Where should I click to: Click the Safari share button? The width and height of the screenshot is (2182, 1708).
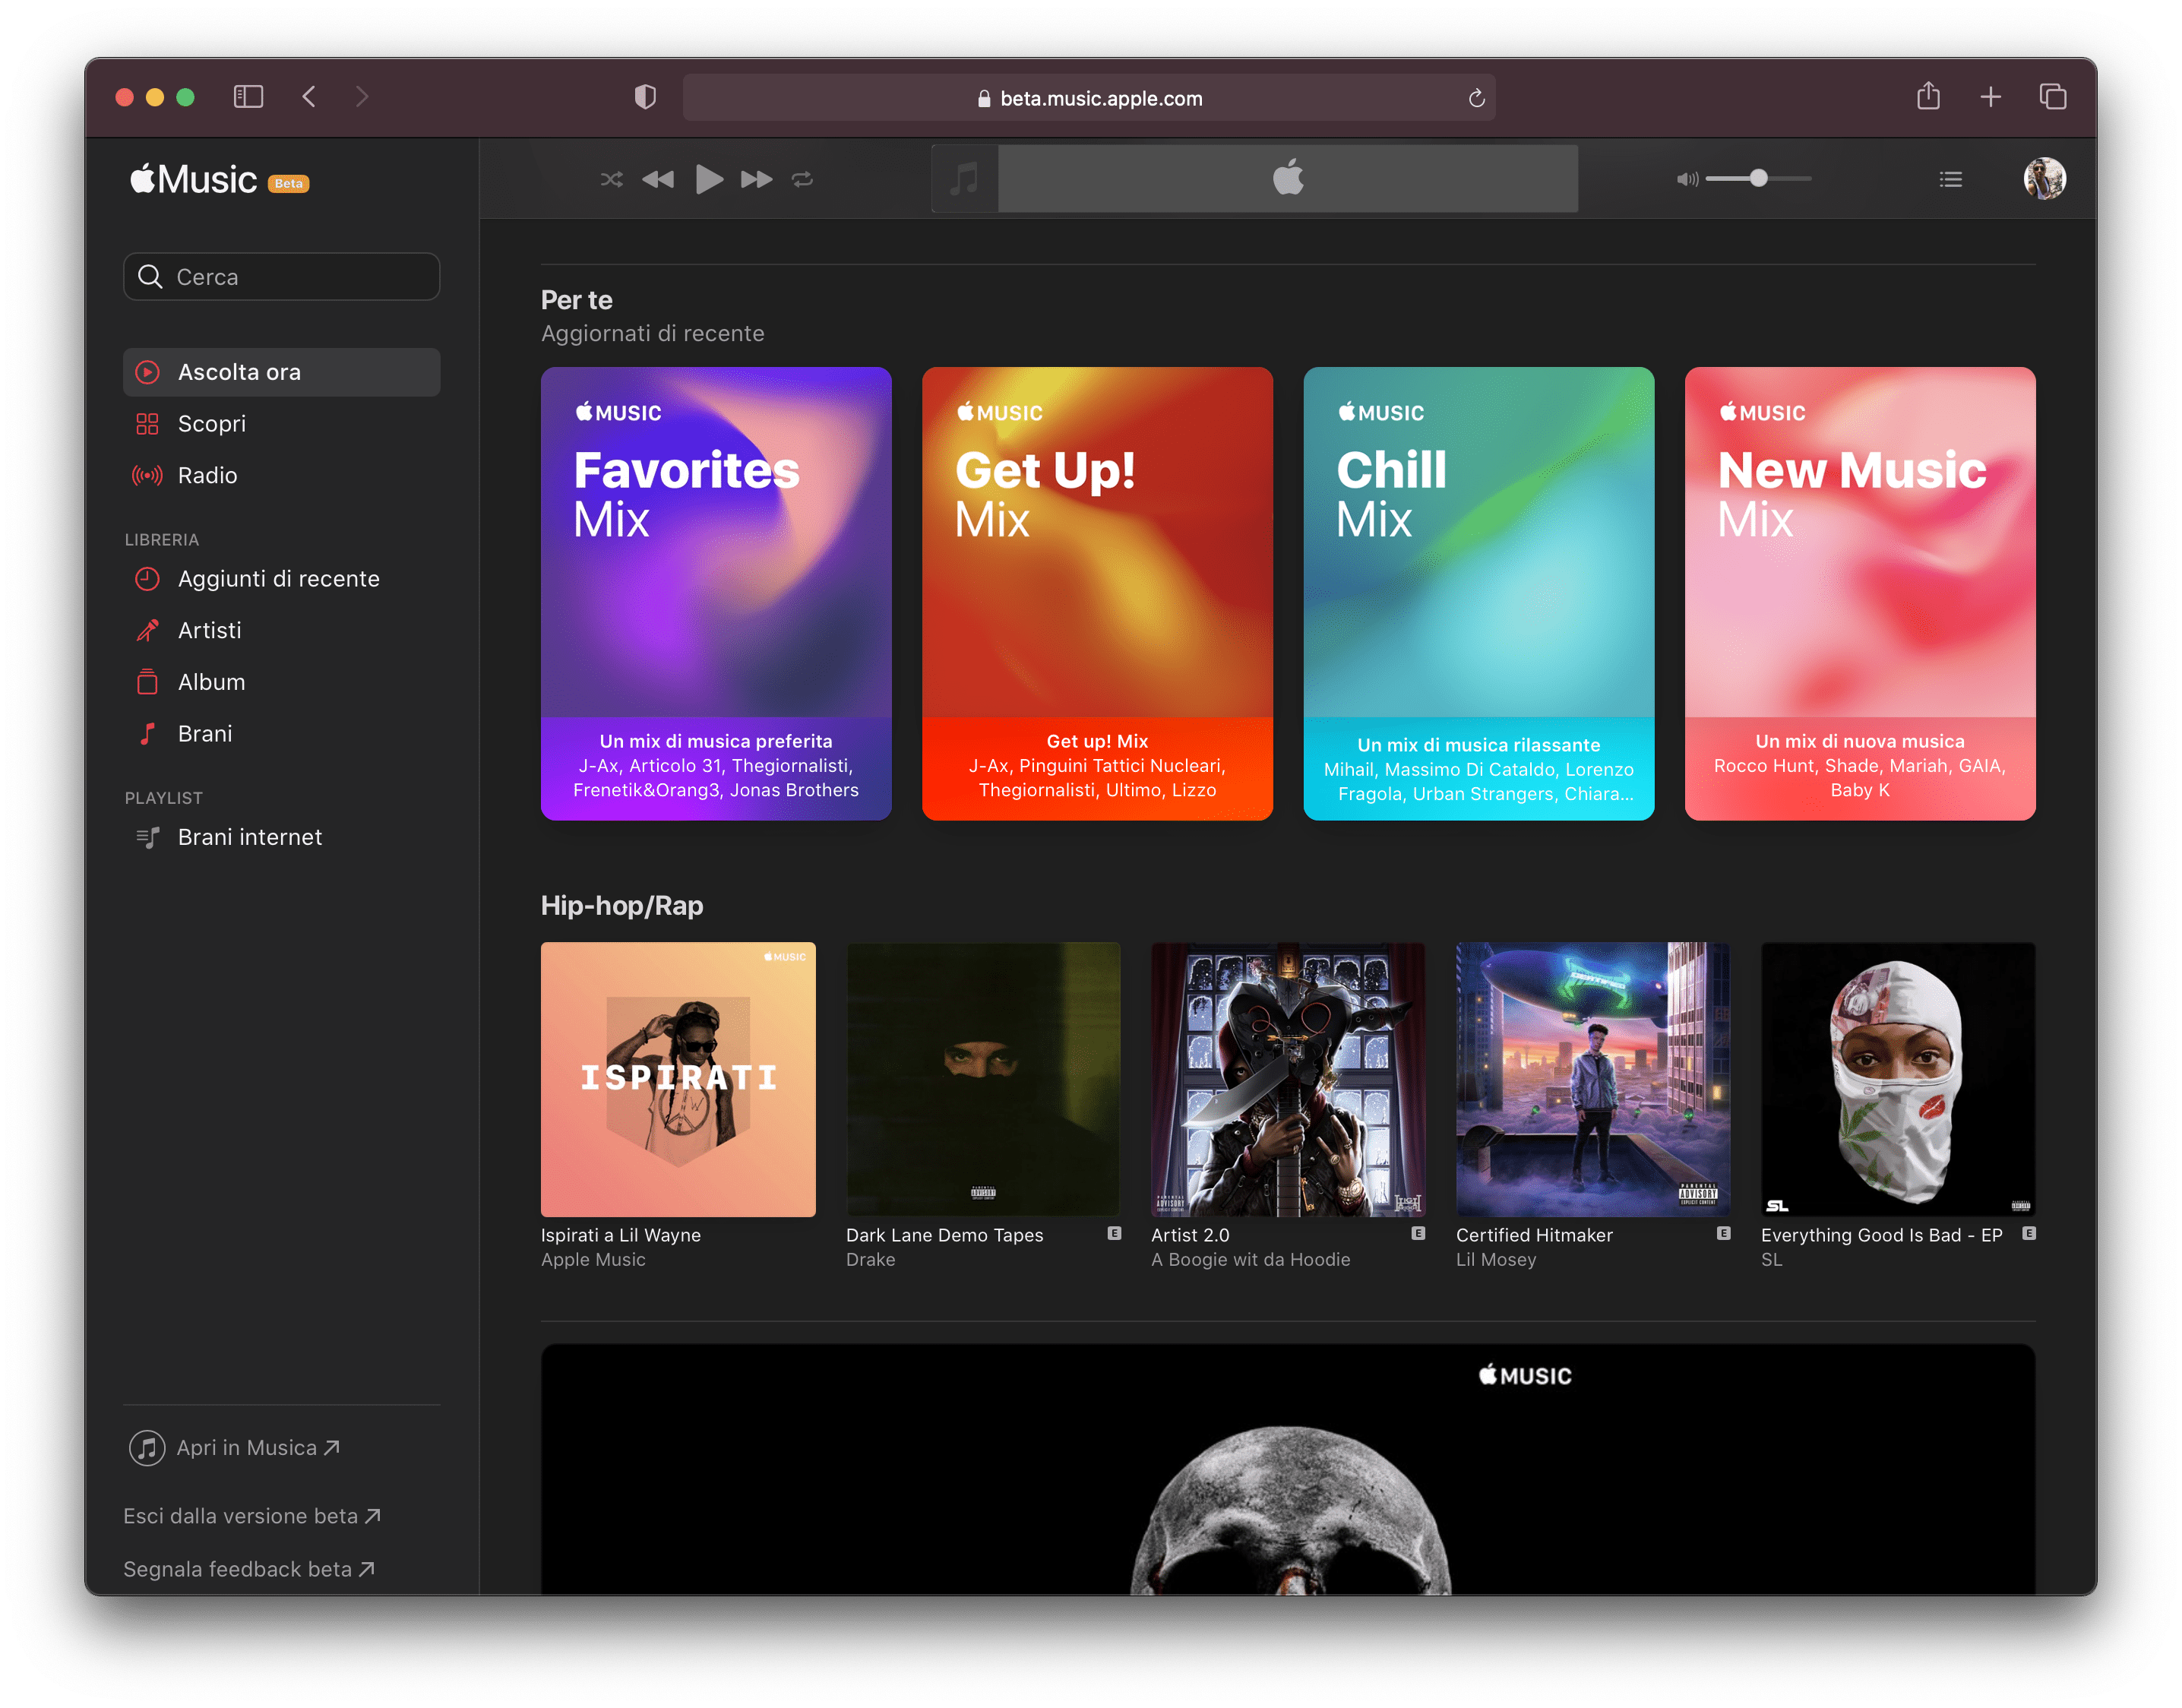[x=1928, y=96]
